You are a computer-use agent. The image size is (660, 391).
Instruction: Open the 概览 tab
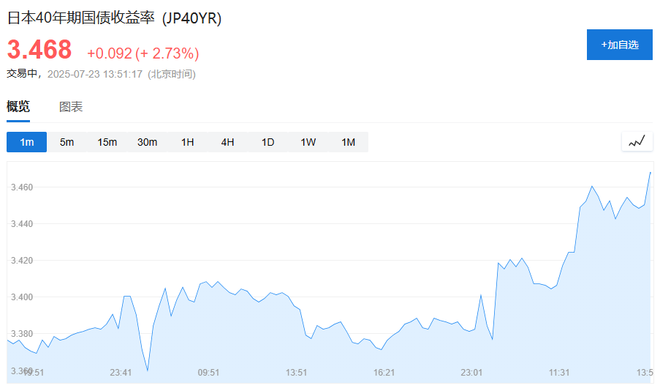(x=18, y=106)
